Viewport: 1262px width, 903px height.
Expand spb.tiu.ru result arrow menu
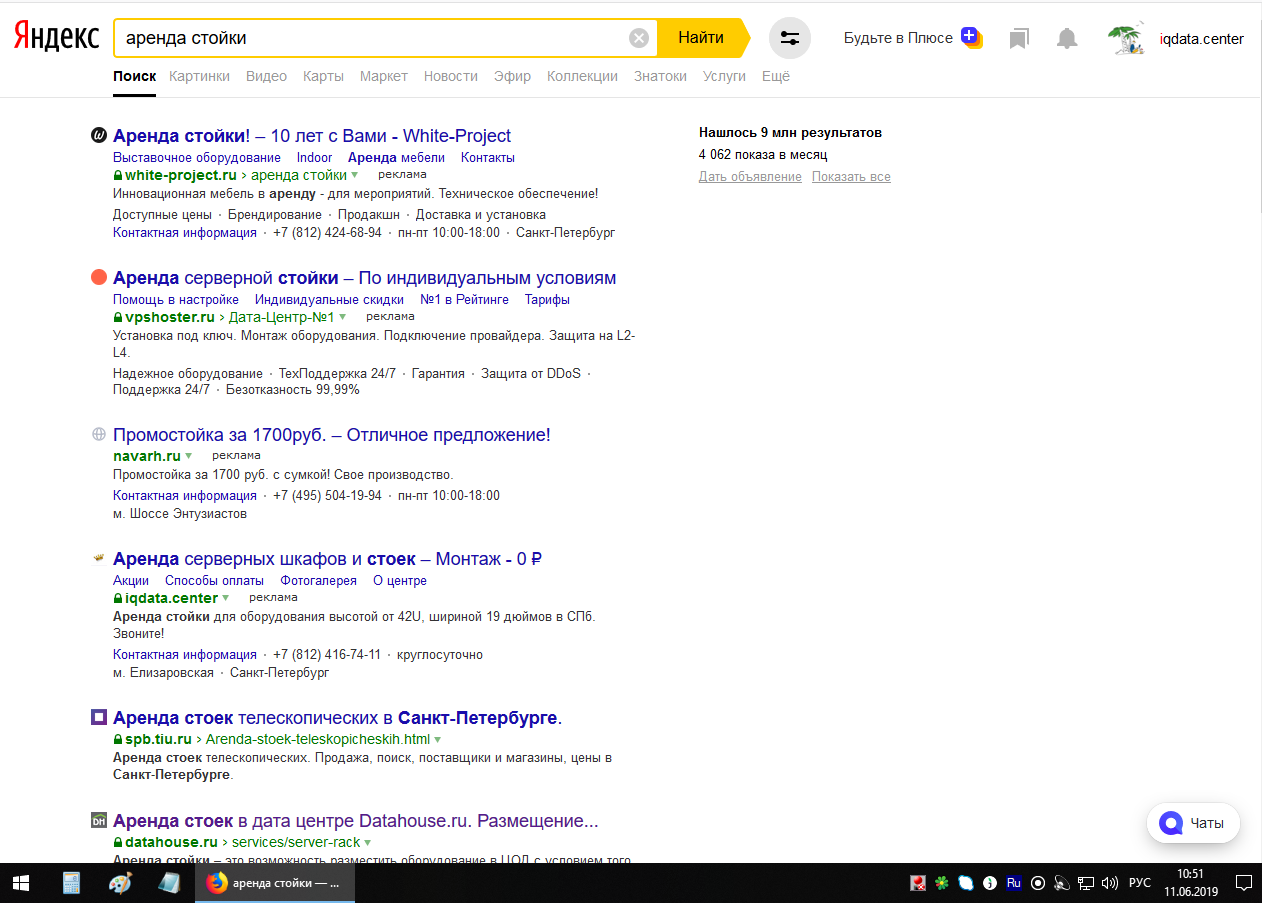pyautogui.click(x=438, y=740)
